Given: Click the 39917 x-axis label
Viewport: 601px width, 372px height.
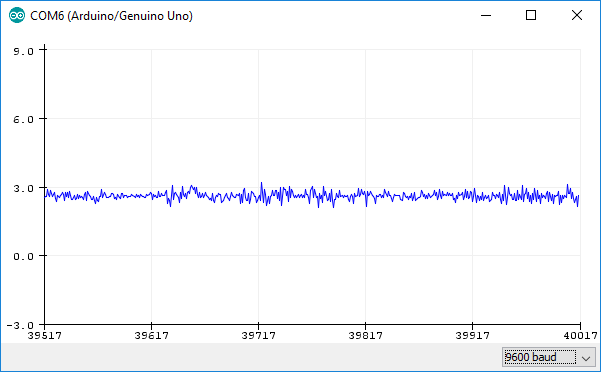Looking at the screenshot, I should pos(472,335).
